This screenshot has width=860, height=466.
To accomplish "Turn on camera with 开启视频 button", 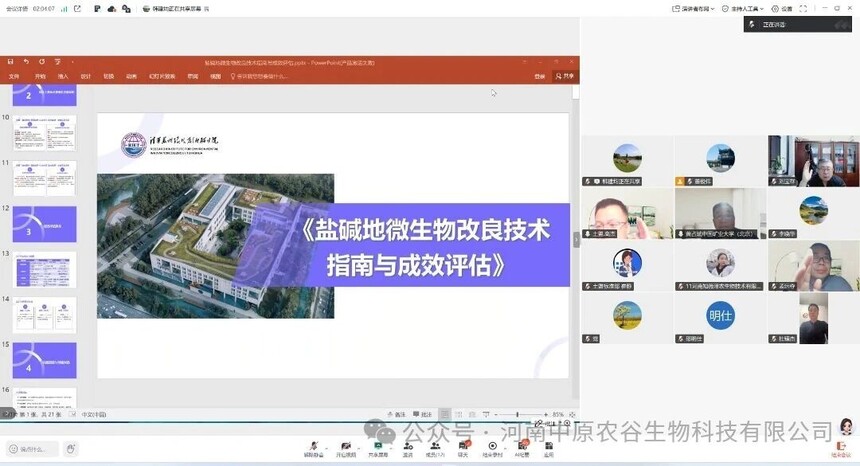I will [x=345, y=449].
